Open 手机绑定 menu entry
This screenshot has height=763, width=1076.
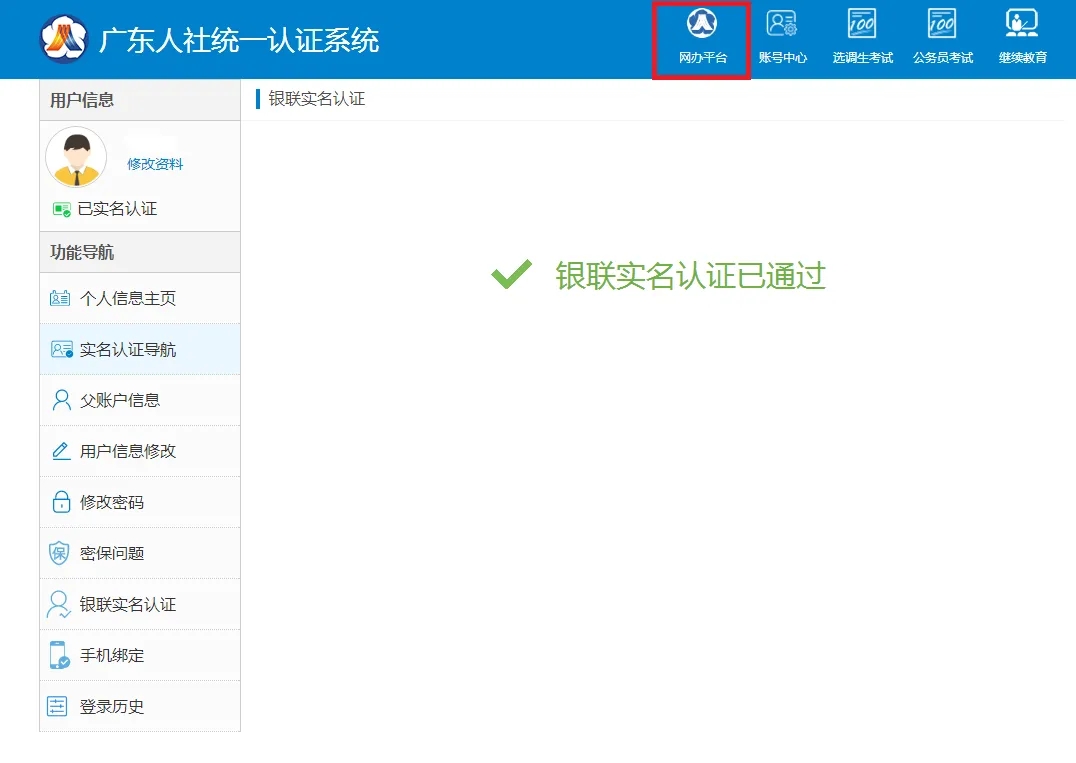click(x=140, y=655)
